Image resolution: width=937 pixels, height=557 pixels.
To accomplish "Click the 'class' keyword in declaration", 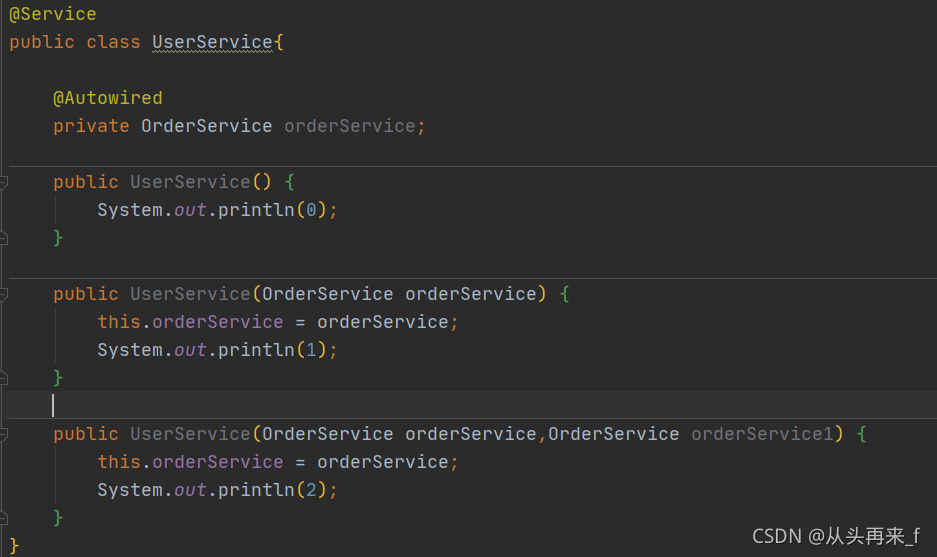I will pos(113,42).
